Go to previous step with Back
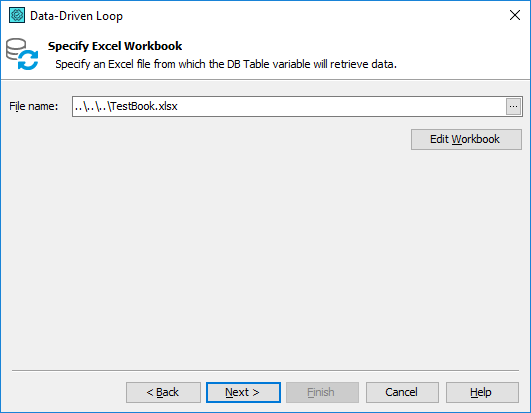 point(163,392)
